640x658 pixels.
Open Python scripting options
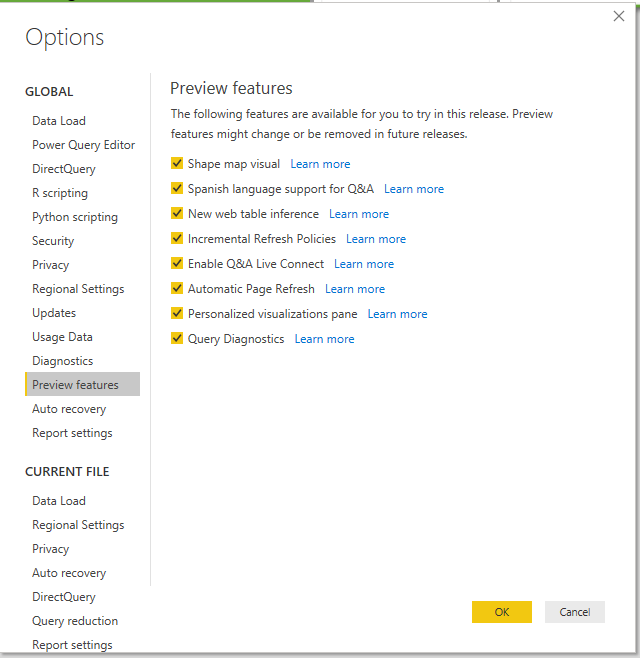tap(75, 217)
